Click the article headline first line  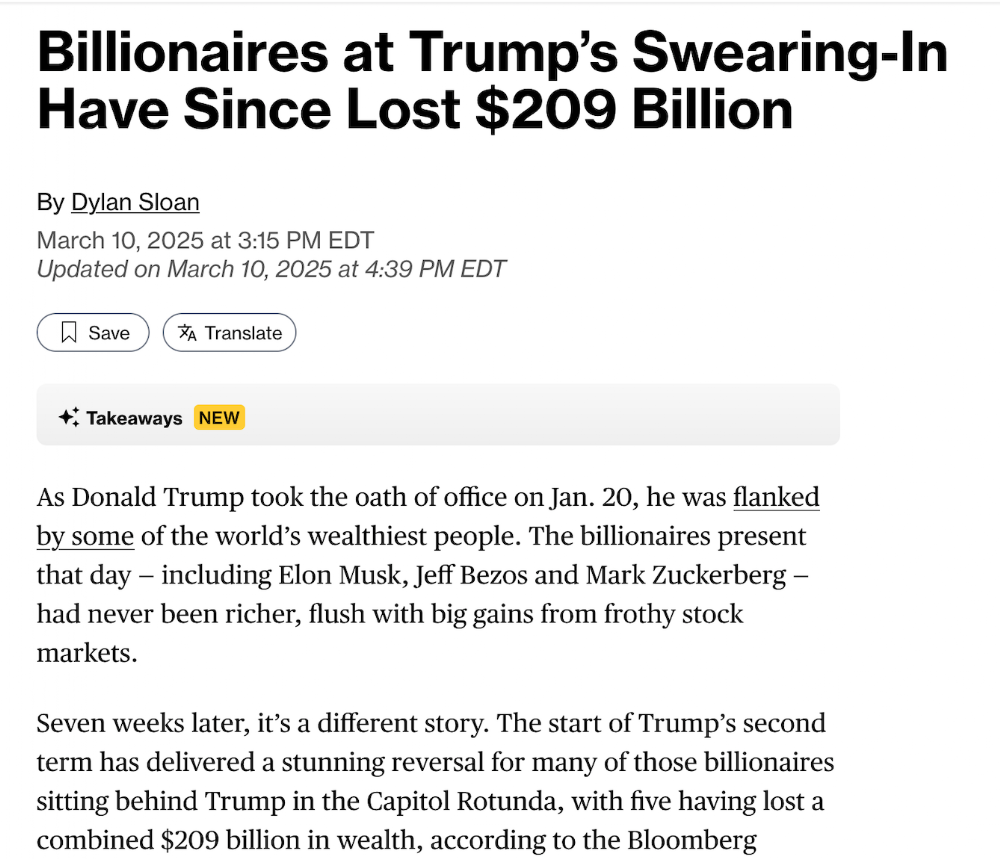click(x=492, y=53)
